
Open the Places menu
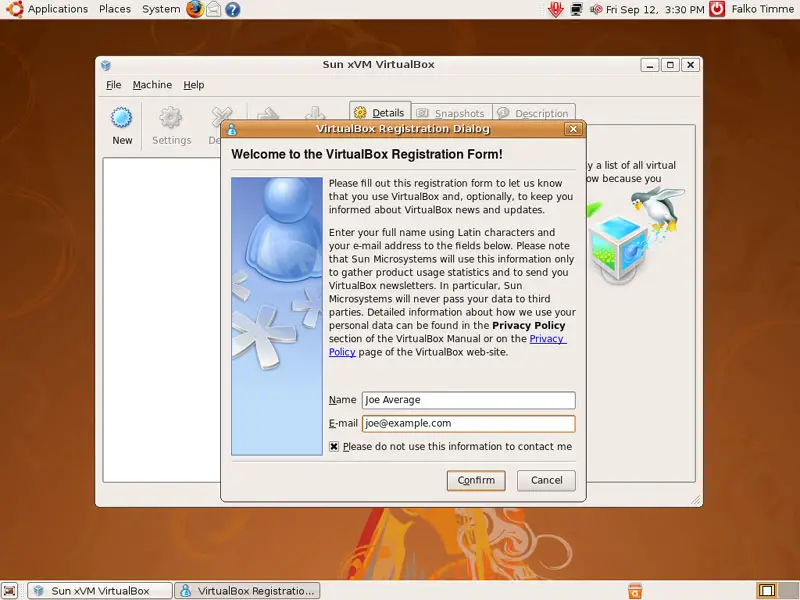[115, 9]
